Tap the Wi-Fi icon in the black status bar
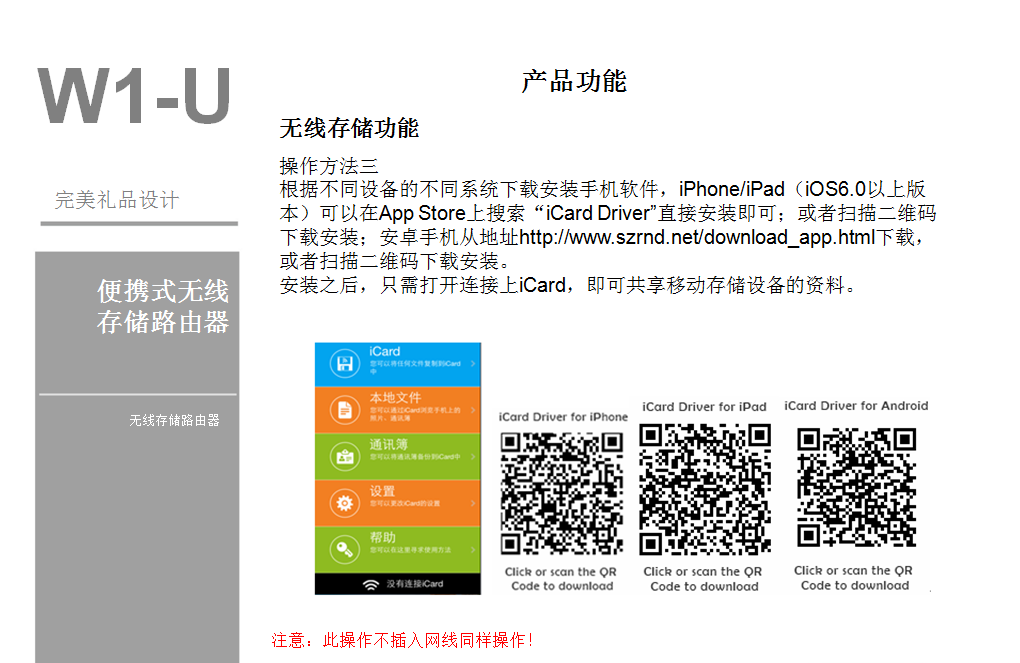This screenshot has width=1020, height=663. [x=371, y=584]
